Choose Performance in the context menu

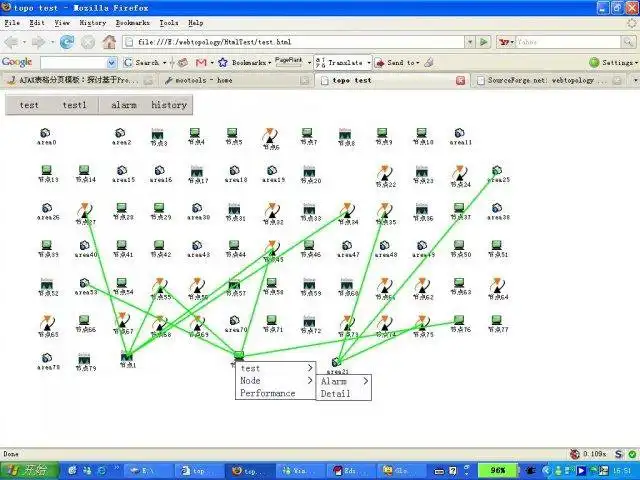coord(267,393)
